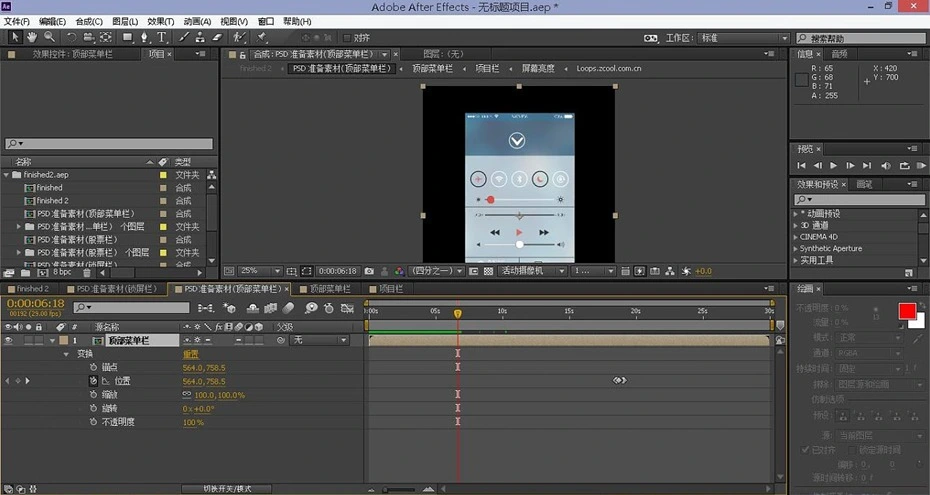Select the Clone Stamp tool
The height and width of the screenshot is (495, 930).
200,37
